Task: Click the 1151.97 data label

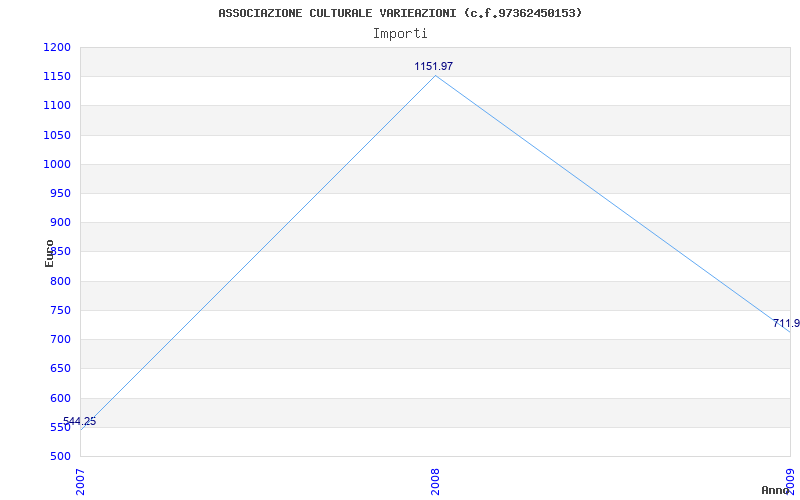Action: pyautogui.click(x=434, y=66)
